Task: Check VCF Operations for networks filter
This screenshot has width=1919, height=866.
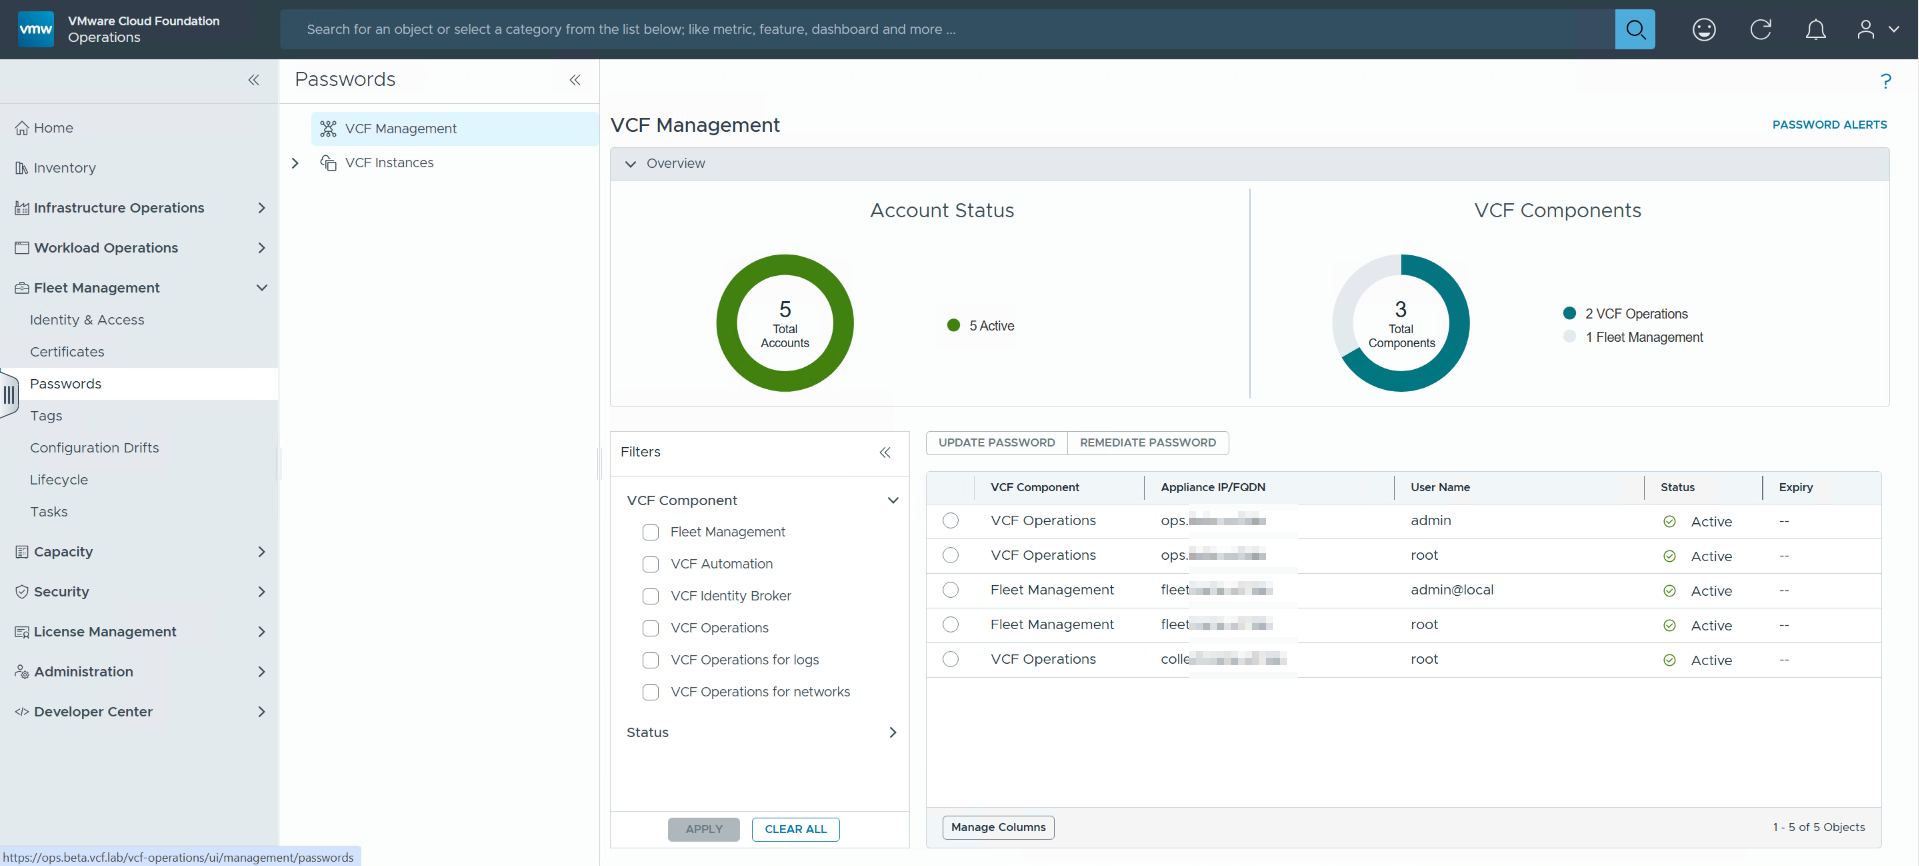Action: click(x=651, y=692)
